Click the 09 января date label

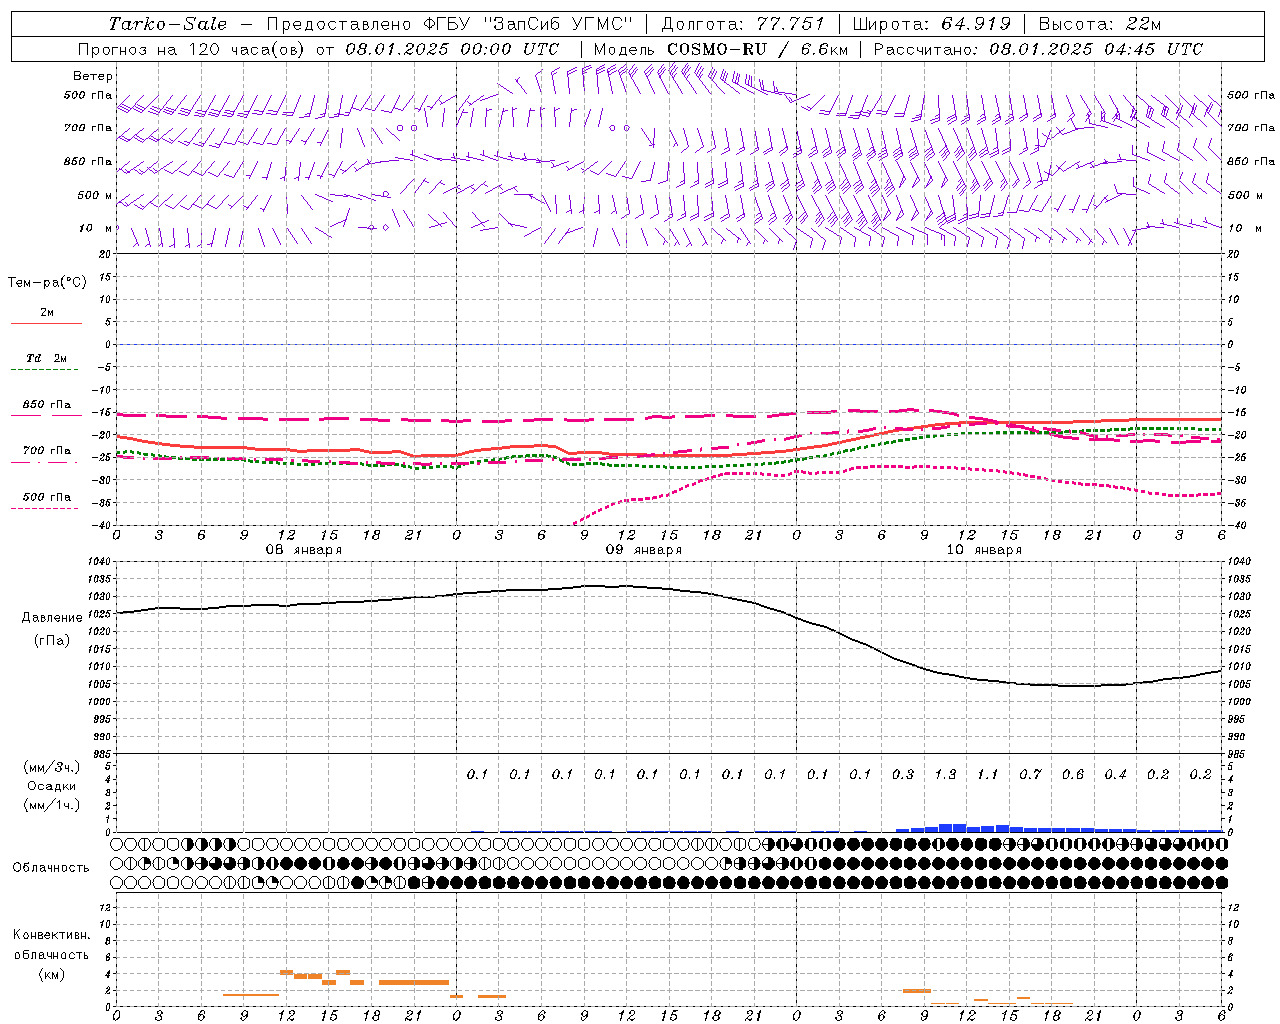(644, 550)
